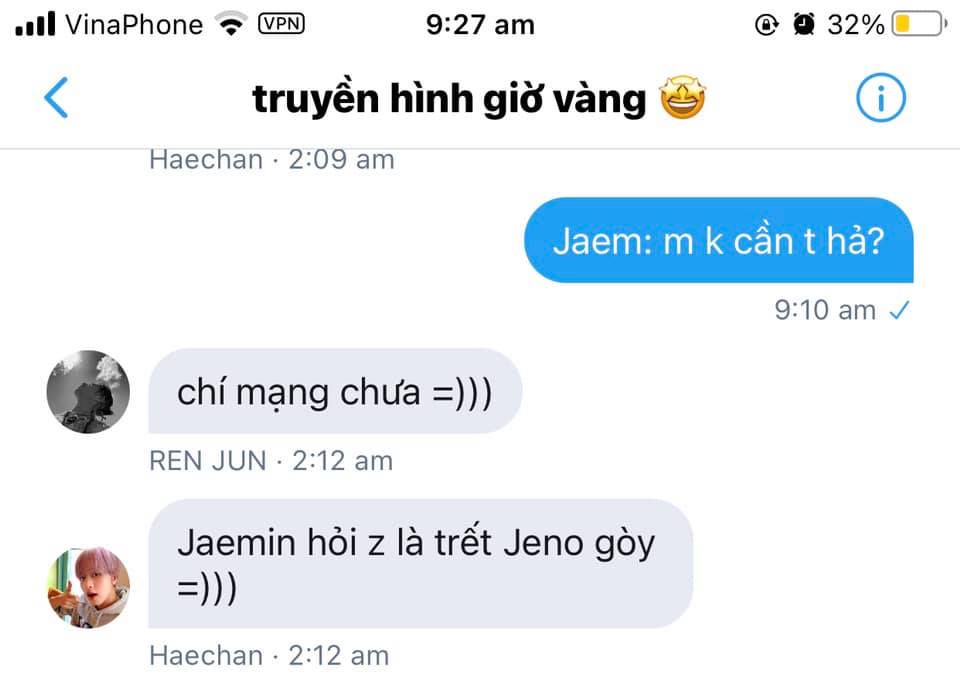Image resolution: width=960 pixels, height=674 pixels.
Task: Open the conversation info icon
Action: [880, 97]
